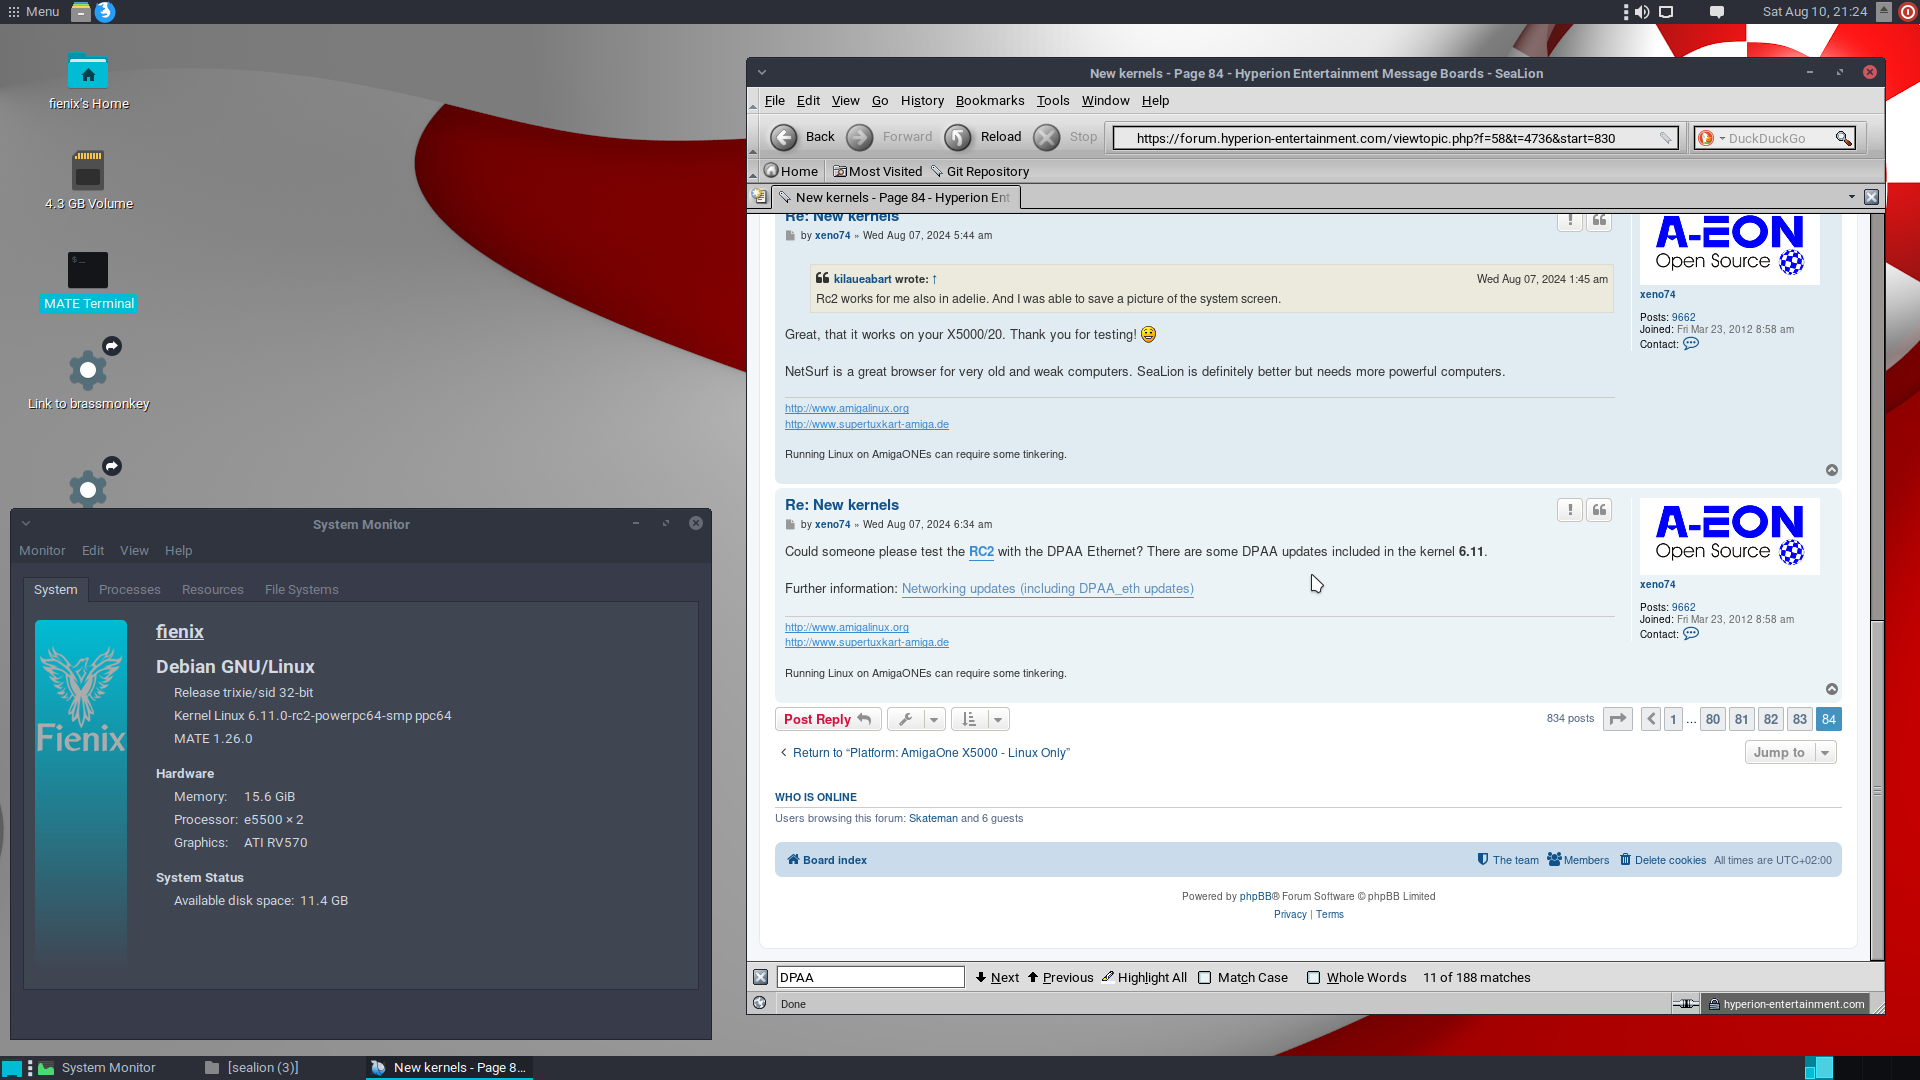Viewport: 1920px width, 1080px height.
Task: Go back using the Back arrow icon
Action: [x=784, y=137]
